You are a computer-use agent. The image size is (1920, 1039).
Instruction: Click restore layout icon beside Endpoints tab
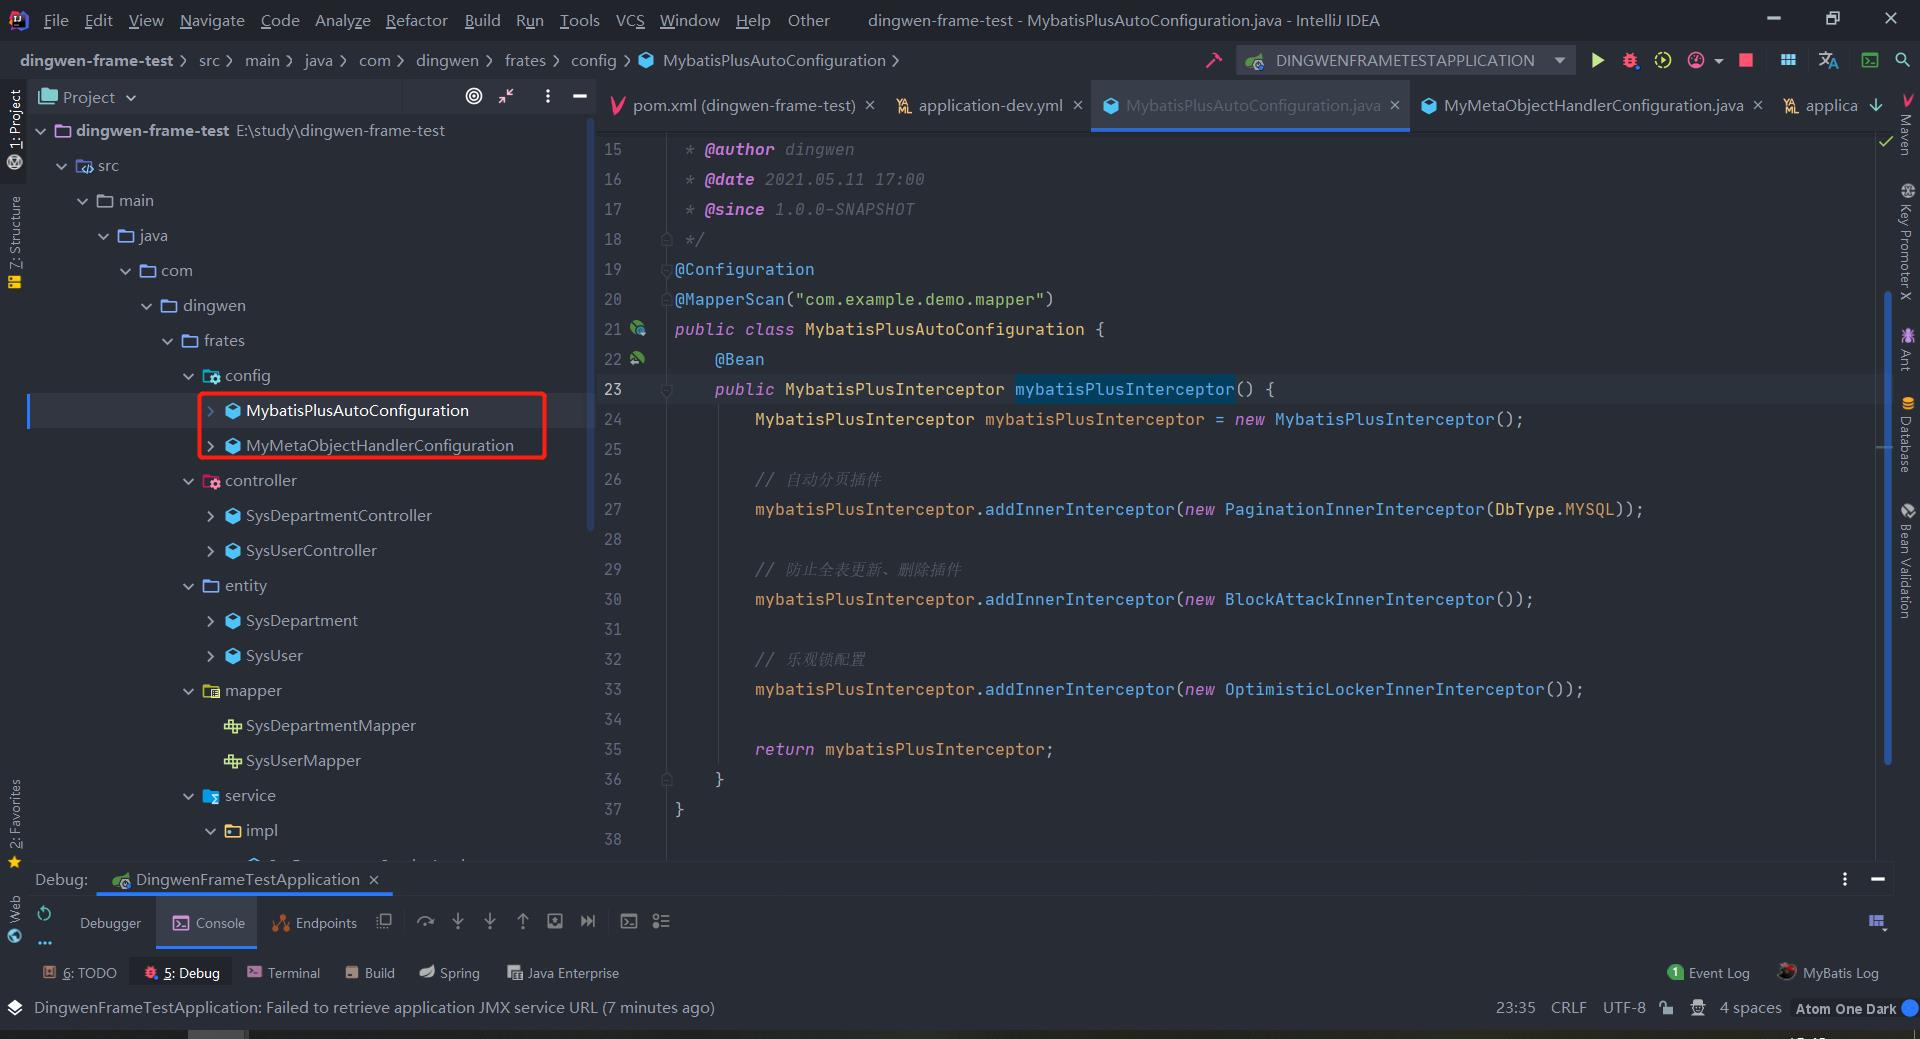point(384,922)
